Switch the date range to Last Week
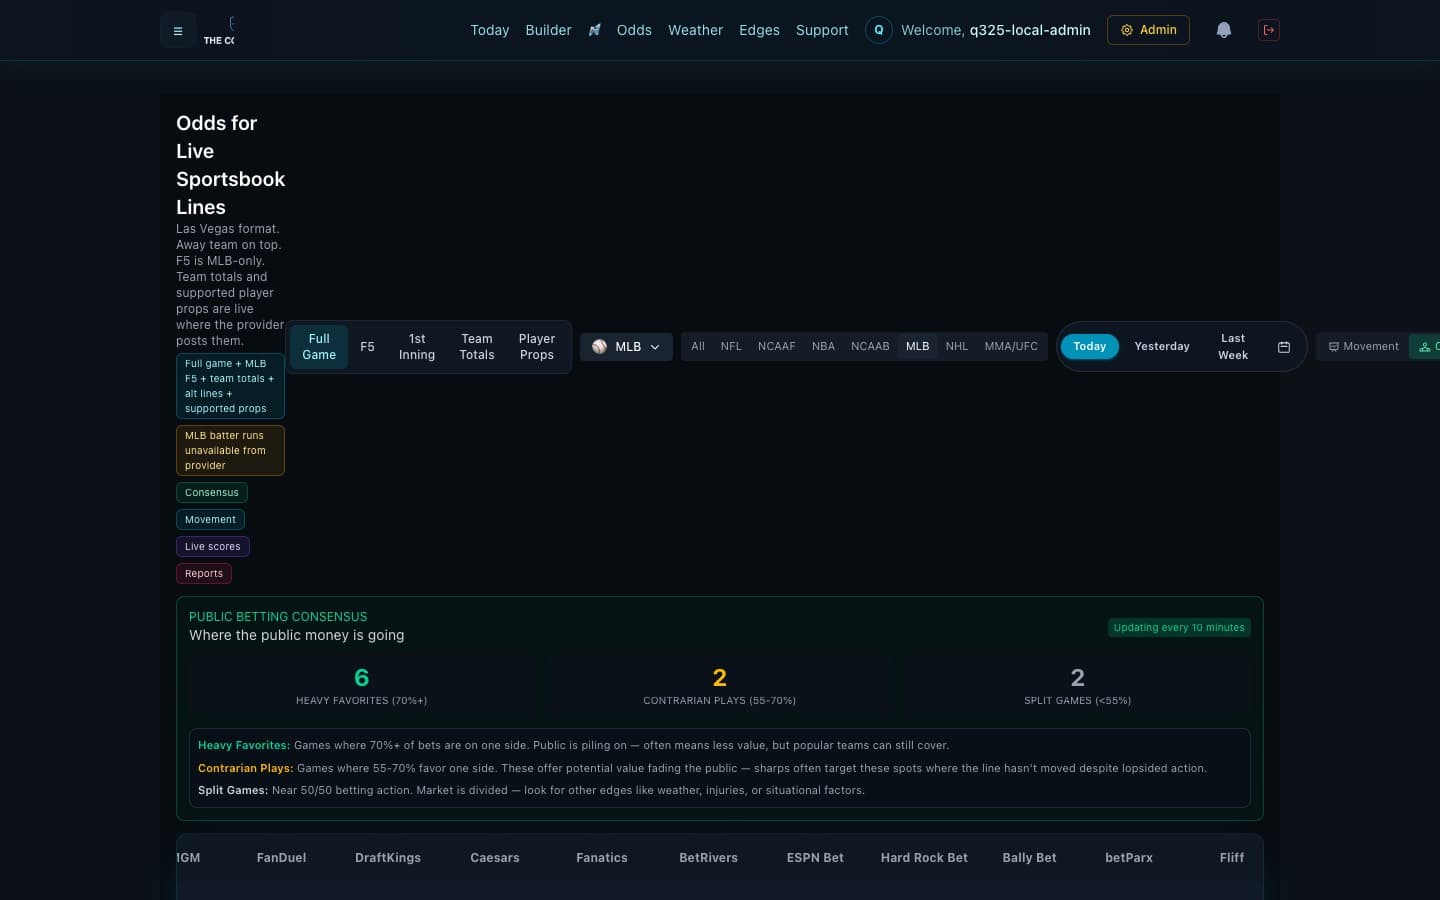 (1233, 347)
